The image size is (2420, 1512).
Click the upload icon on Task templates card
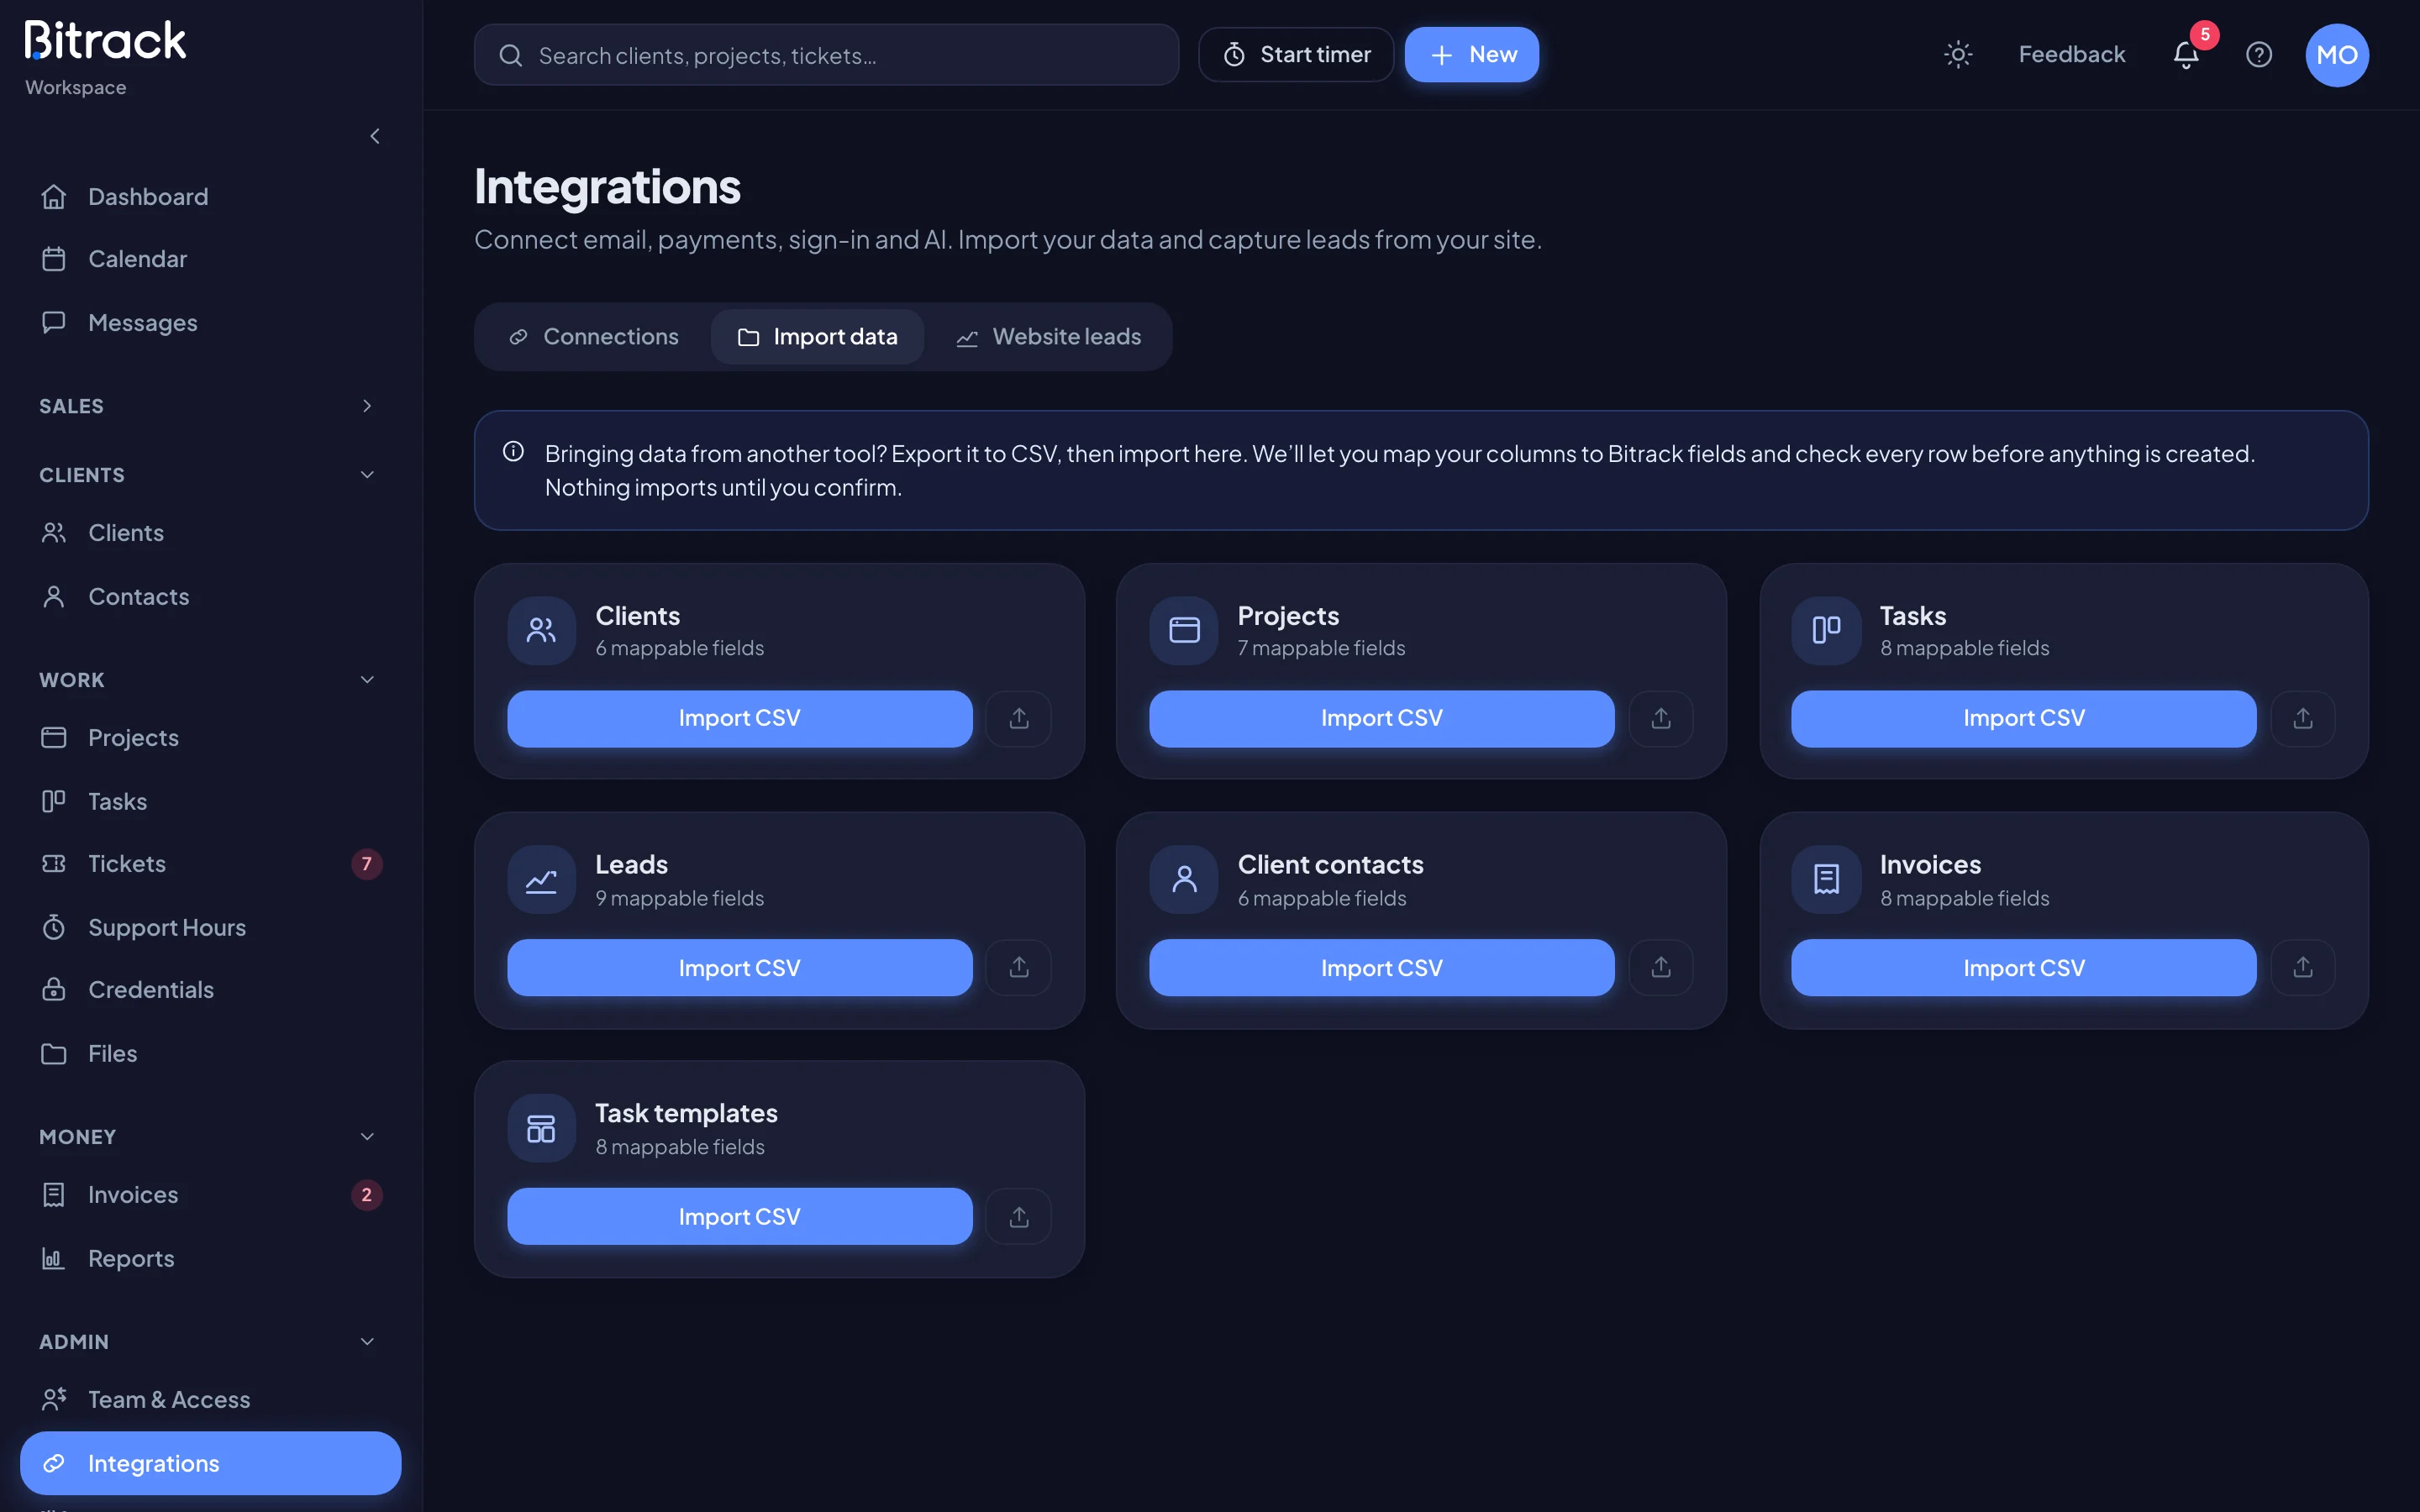[1018, 1216]
